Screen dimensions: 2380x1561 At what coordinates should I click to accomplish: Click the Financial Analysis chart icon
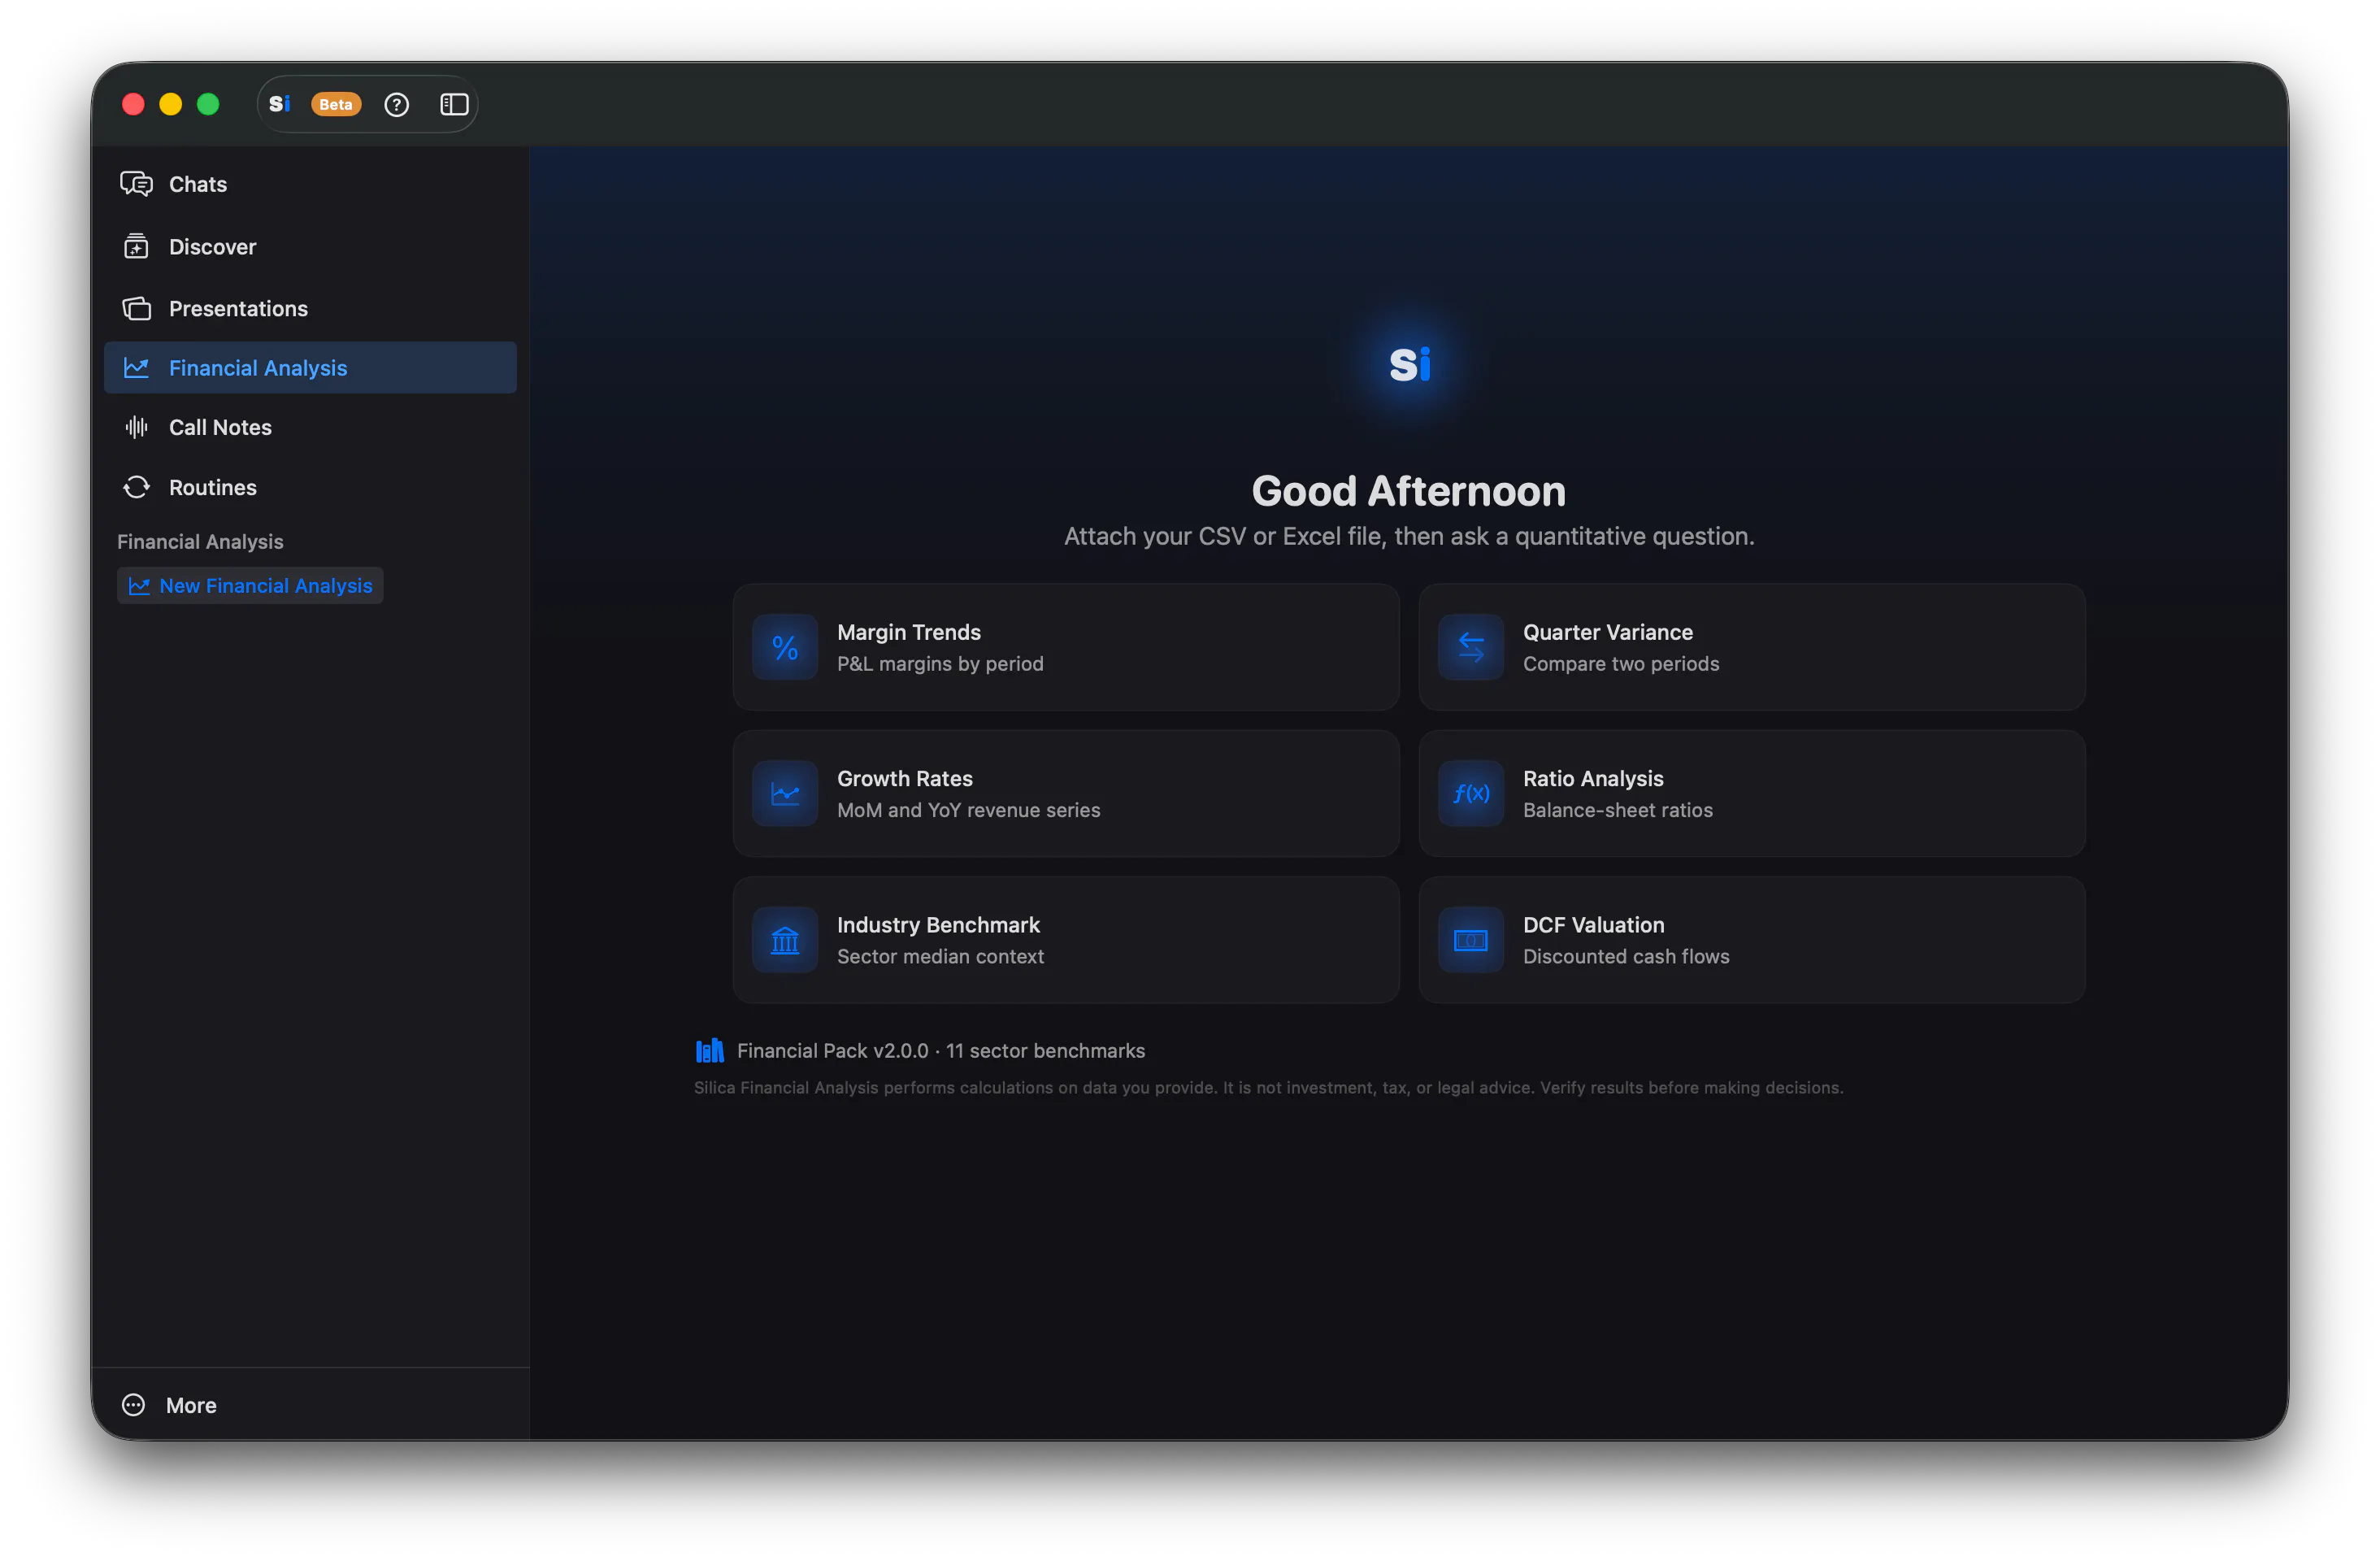tap(136, 367)
